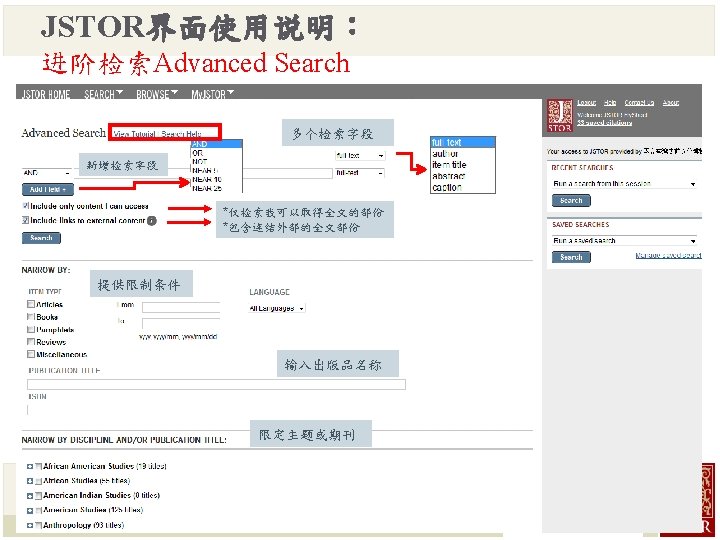Viewport: 720px width, 540px height.
Task: Open the MyJSTOR menu
Action: (212, 95)
